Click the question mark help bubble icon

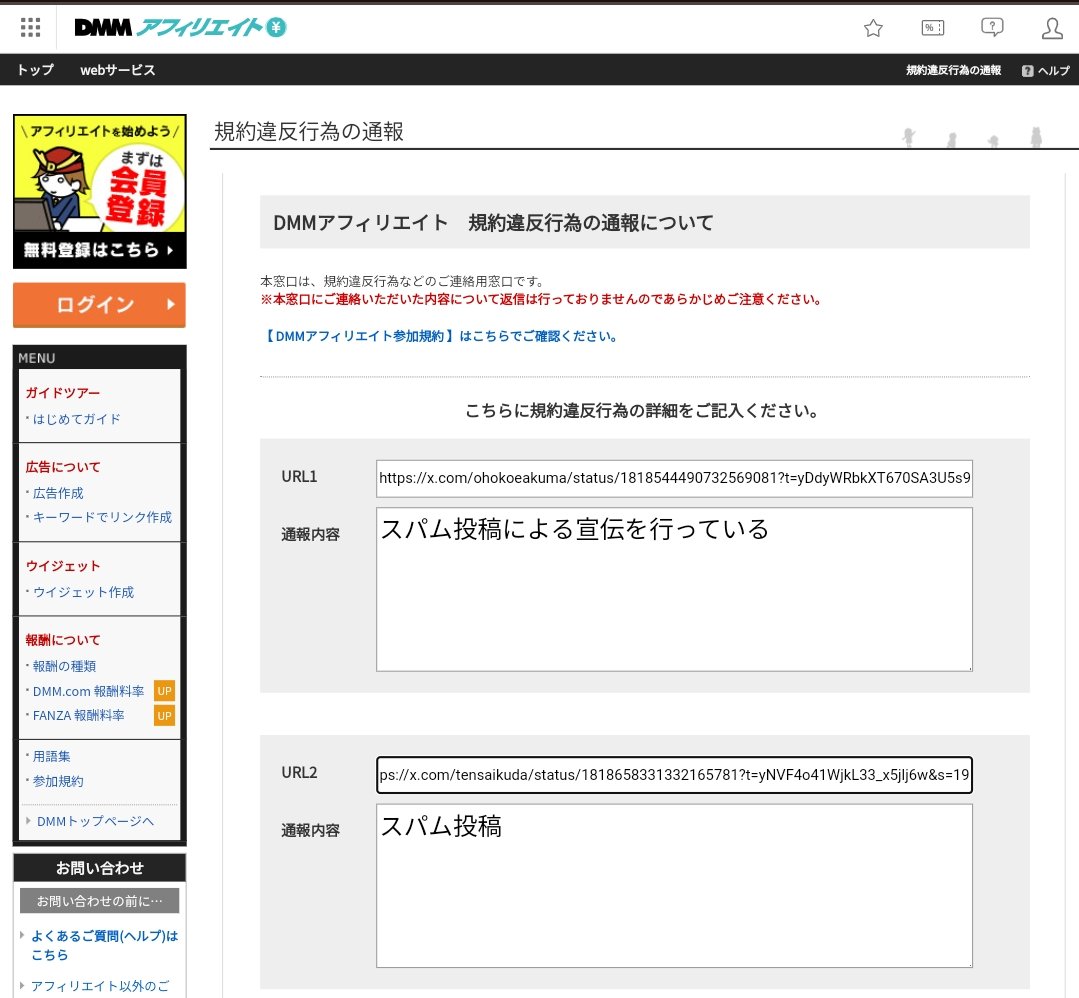pos(992,28)
